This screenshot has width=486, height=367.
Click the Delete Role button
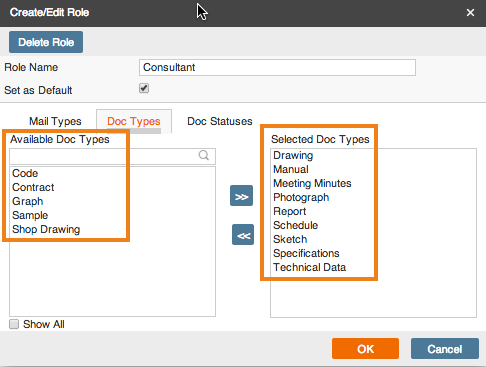click(46, 42)
